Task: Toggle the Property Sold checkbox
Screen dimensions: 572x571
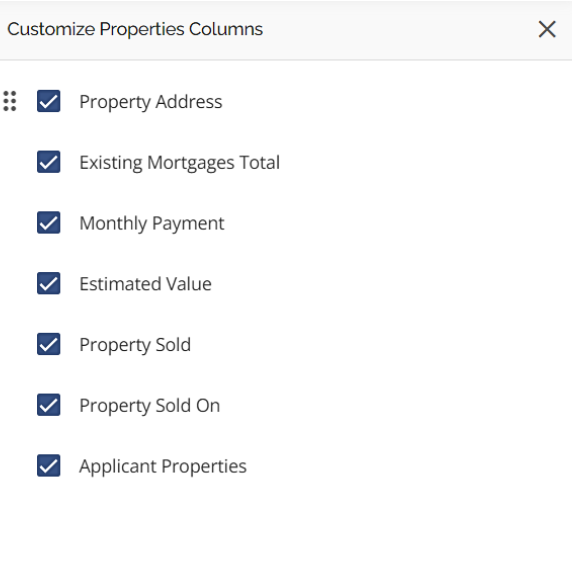Action: [49, 344]
